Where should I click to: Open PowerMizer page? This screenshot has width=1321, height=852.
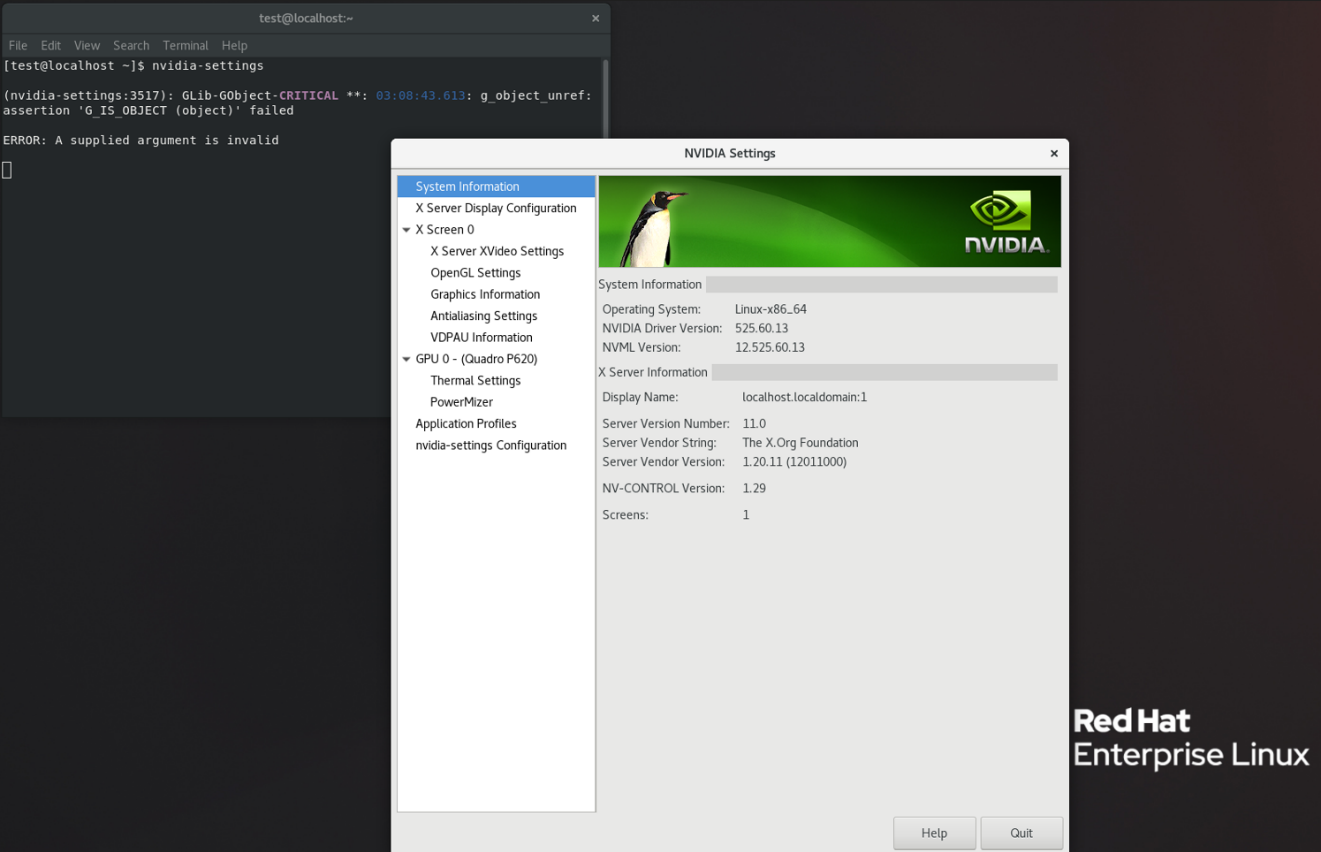(461, 402)
